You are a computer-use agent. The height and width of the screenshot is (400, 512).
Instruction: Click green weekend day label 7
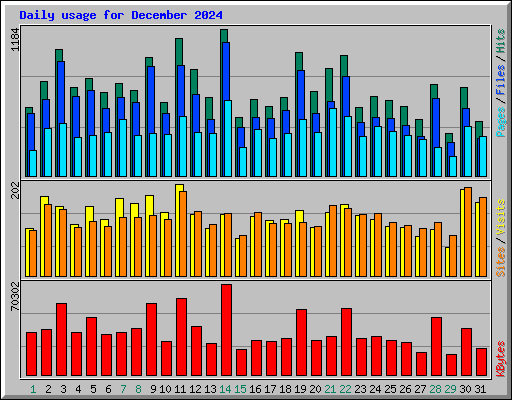[123, 389]
